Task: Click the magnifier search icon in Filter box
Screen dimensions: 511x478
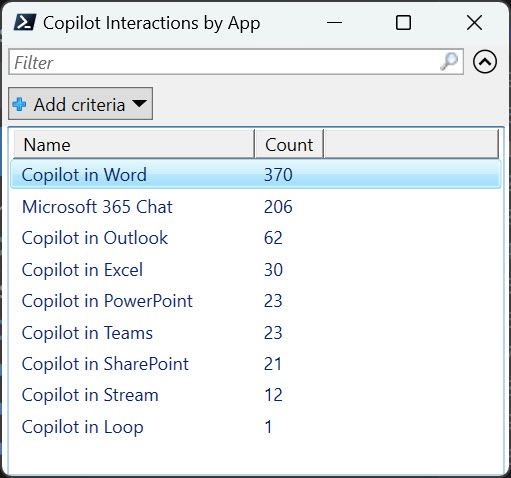Action: coord(449,62)
